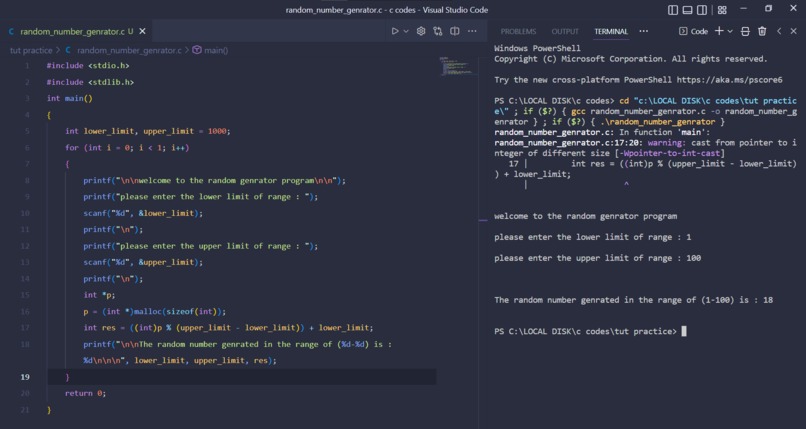Click the 'scanf("%d", &upper_limit);' line
Image resolution: width=806 pixels, height=429 pixels.
click(143, 262)
